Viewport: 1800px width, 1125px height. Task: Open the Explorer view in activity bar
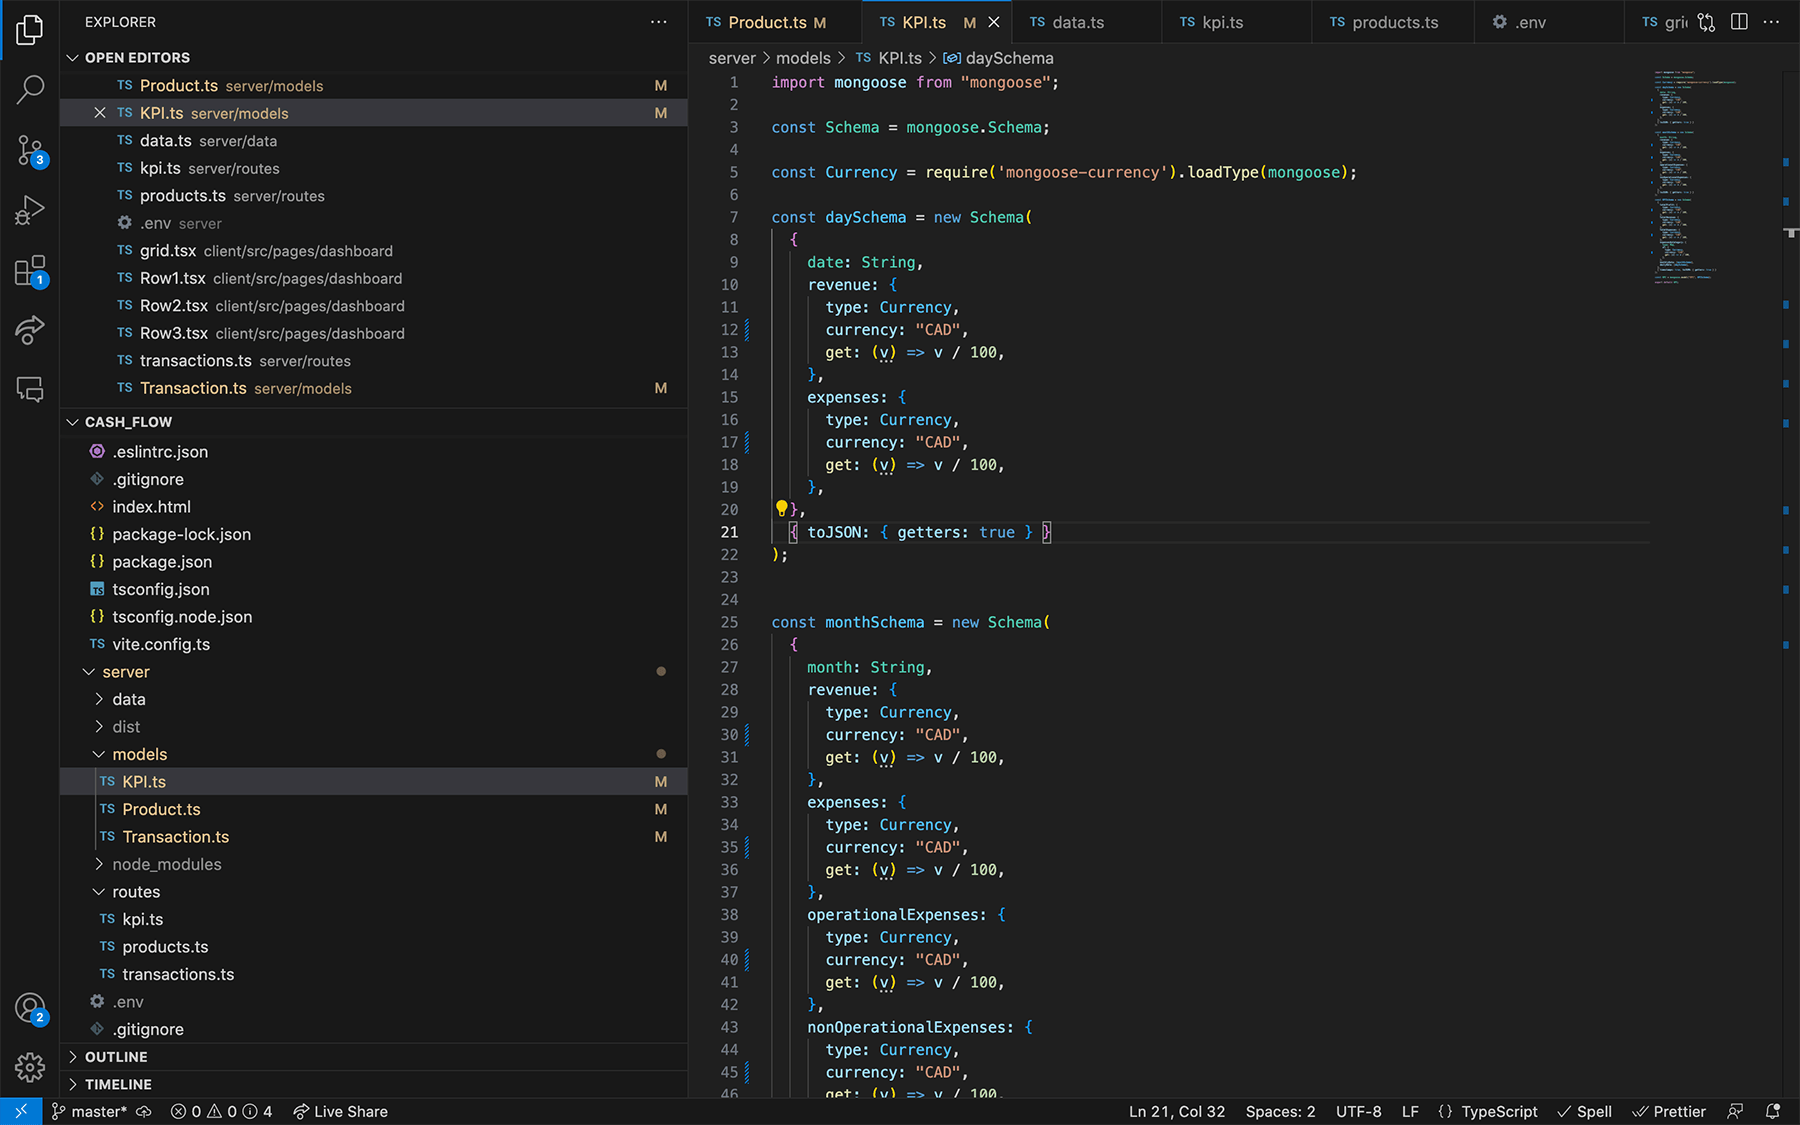coord(30,30)
